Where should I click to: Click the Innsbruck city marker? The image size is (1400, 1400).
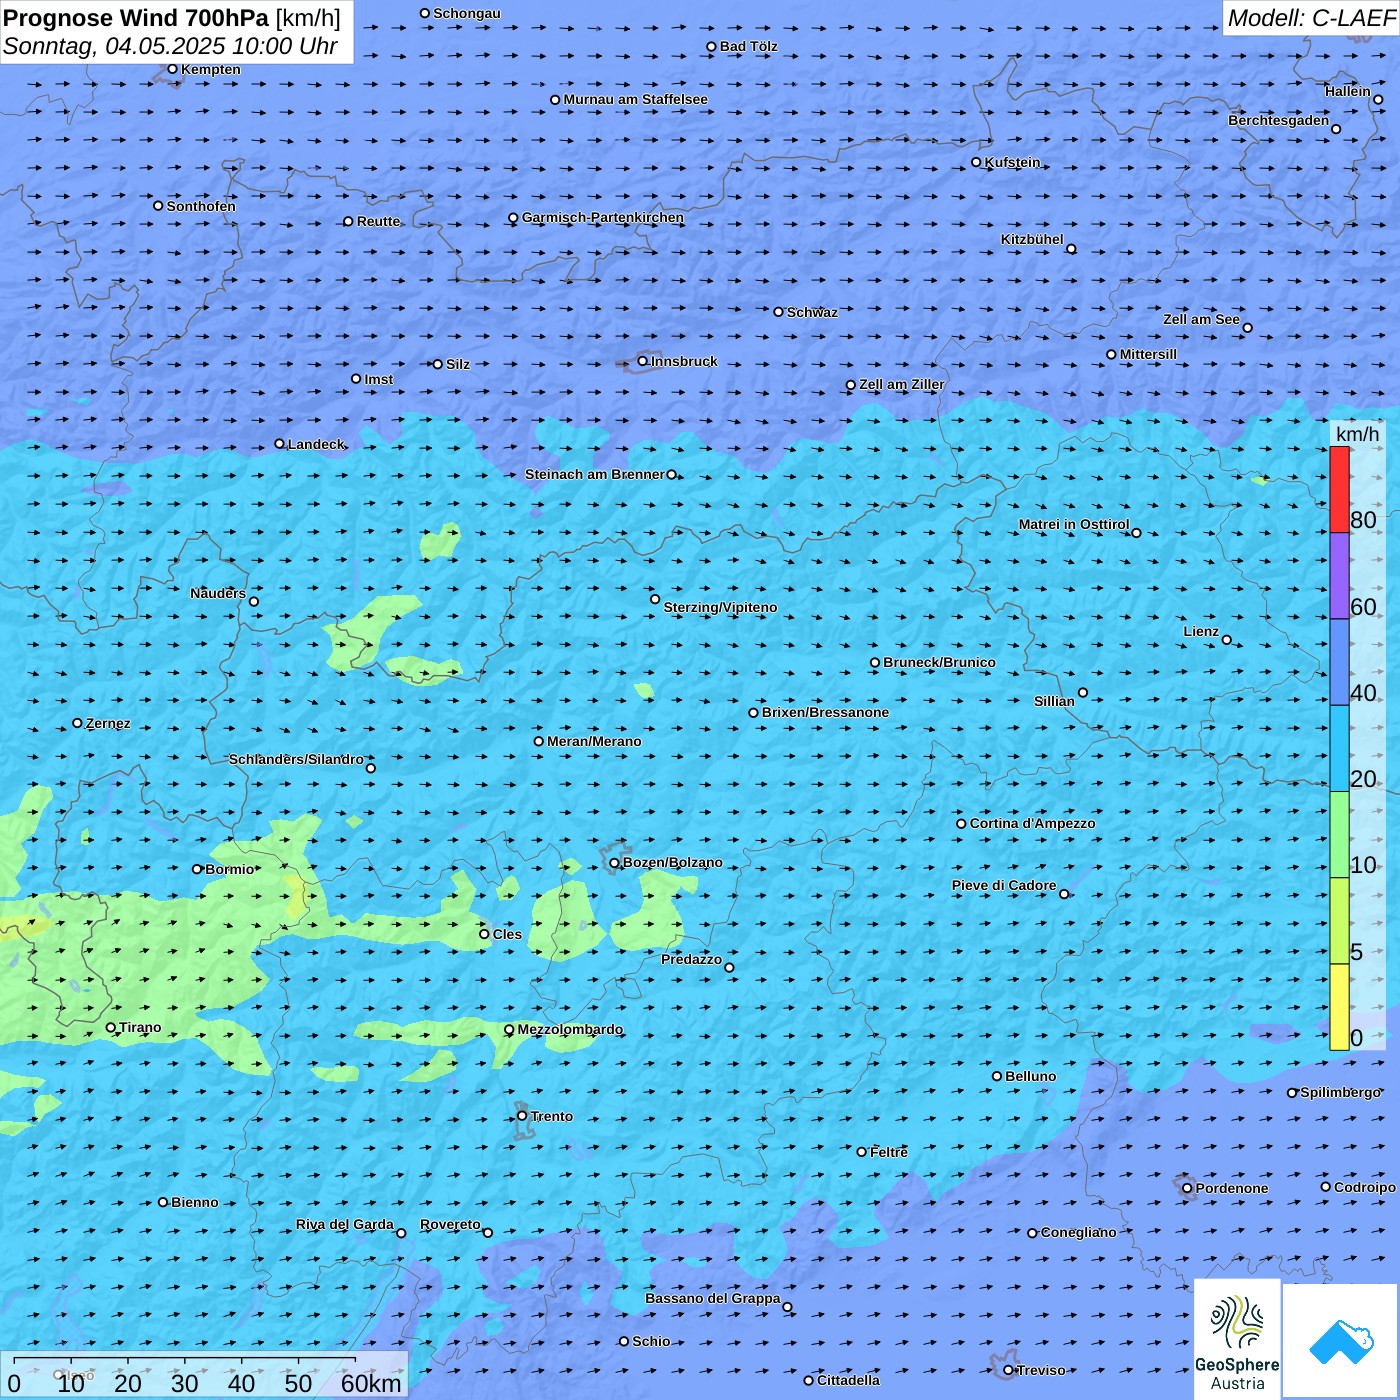tap(643, 361)
